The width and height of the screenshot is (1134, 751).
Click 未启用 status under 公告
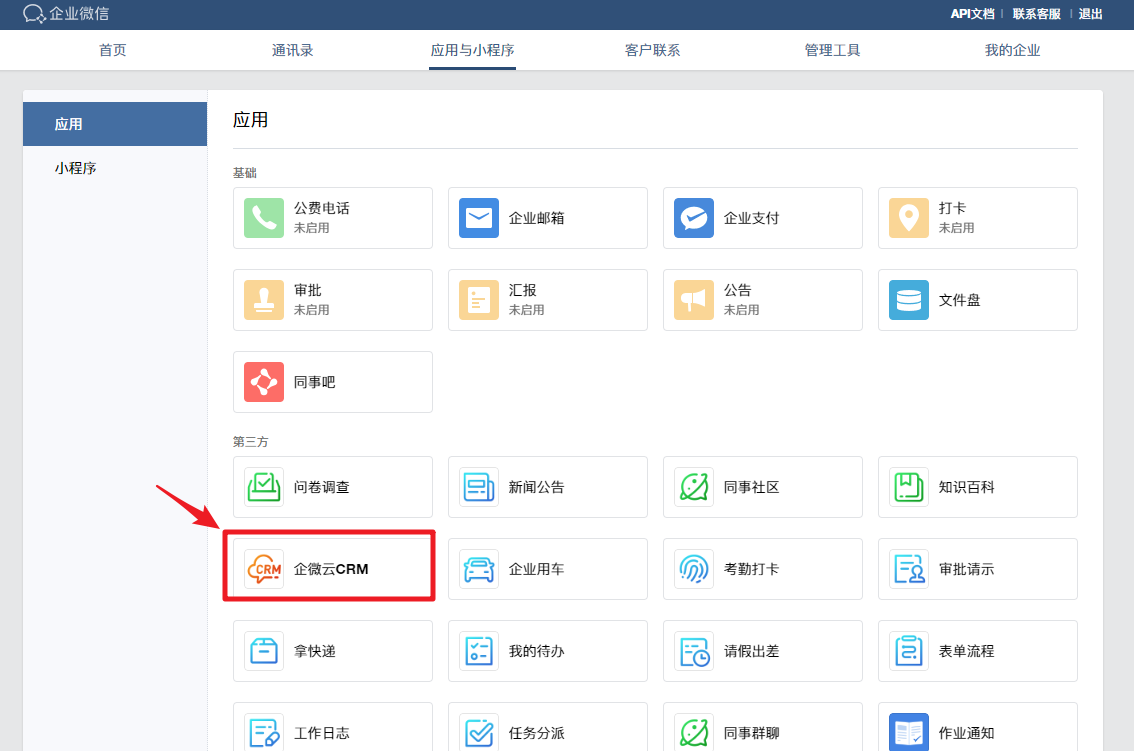742,310
